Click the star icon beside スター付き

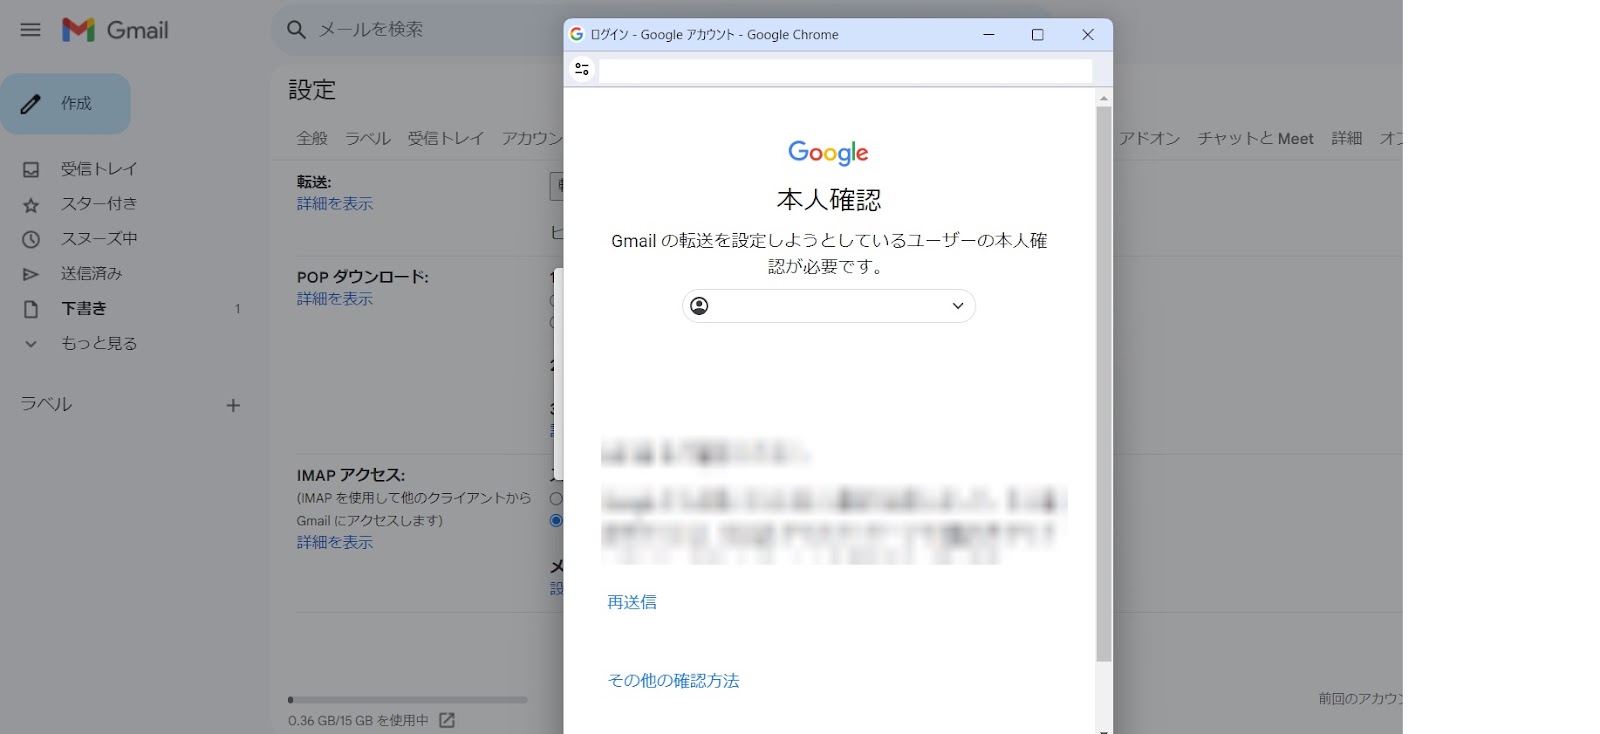click(31, 205)
